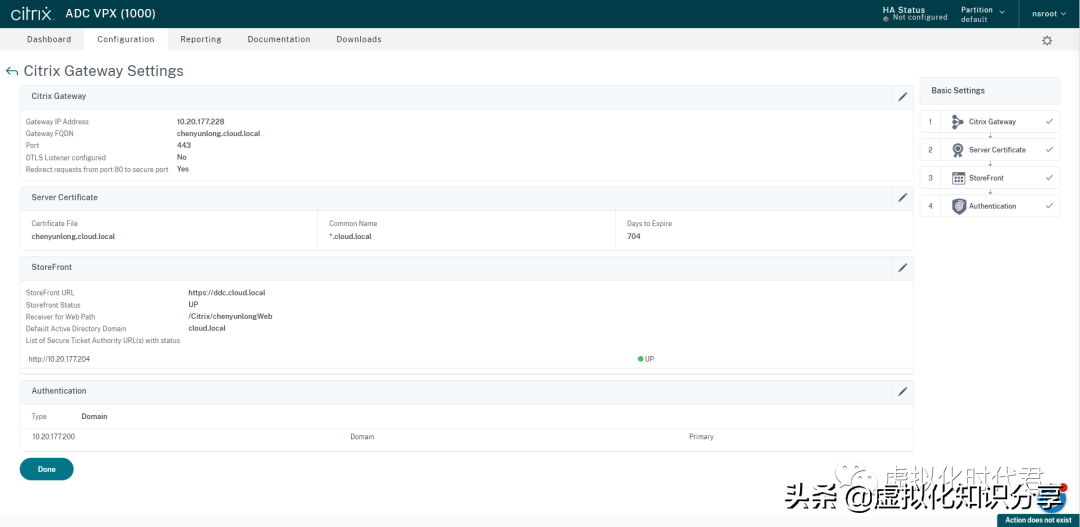Click the Primary label in authentication row
The width and height of the screenshot is (1080, 527).
coord(701,437)
